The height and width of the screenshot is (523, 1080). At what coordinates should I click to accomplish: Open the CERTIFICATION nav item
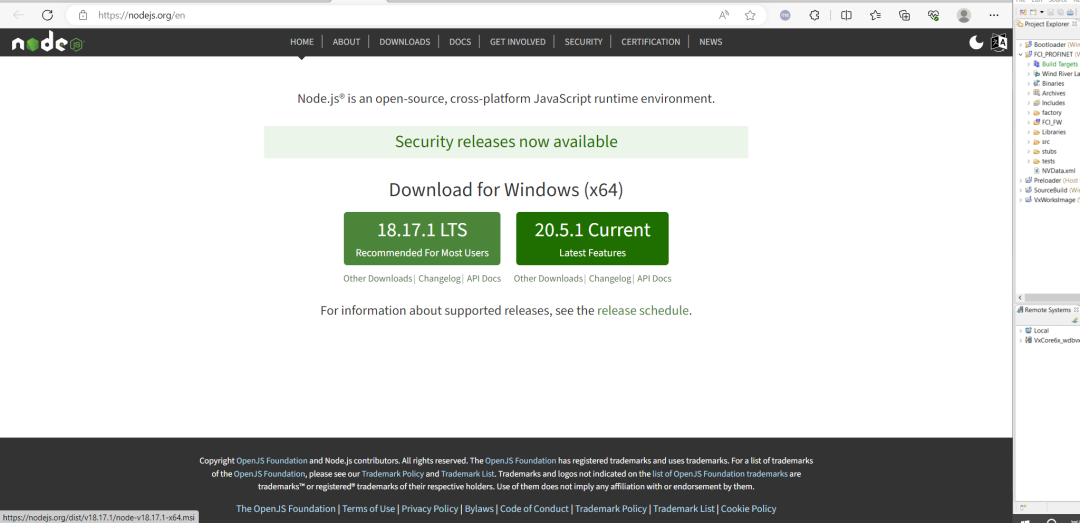pos(651,42)
